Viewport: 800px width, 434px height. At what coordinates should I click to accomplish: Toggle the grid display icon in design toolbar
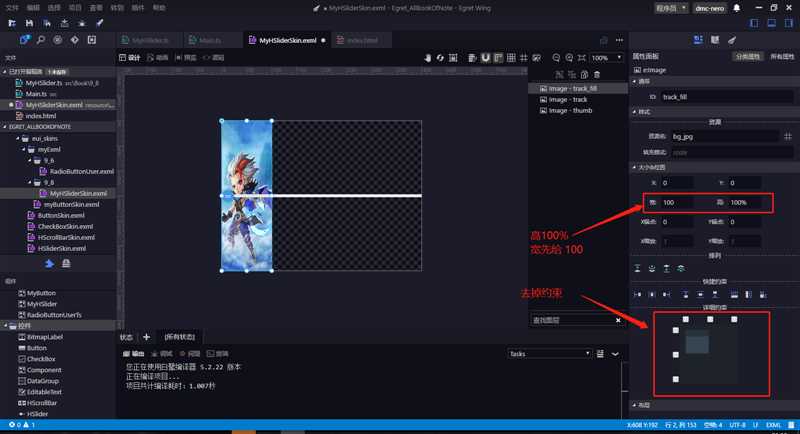511,58
